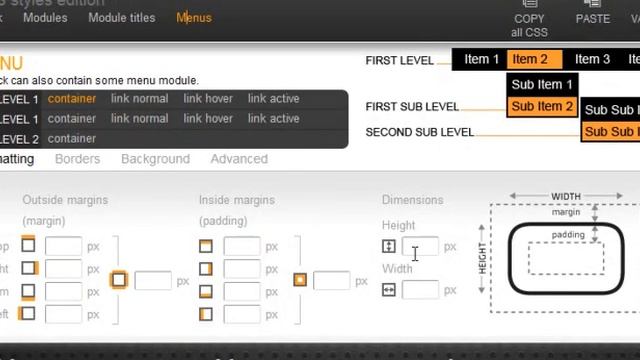
Task: Click the Width input field
Action: click(x=420, y=290)
